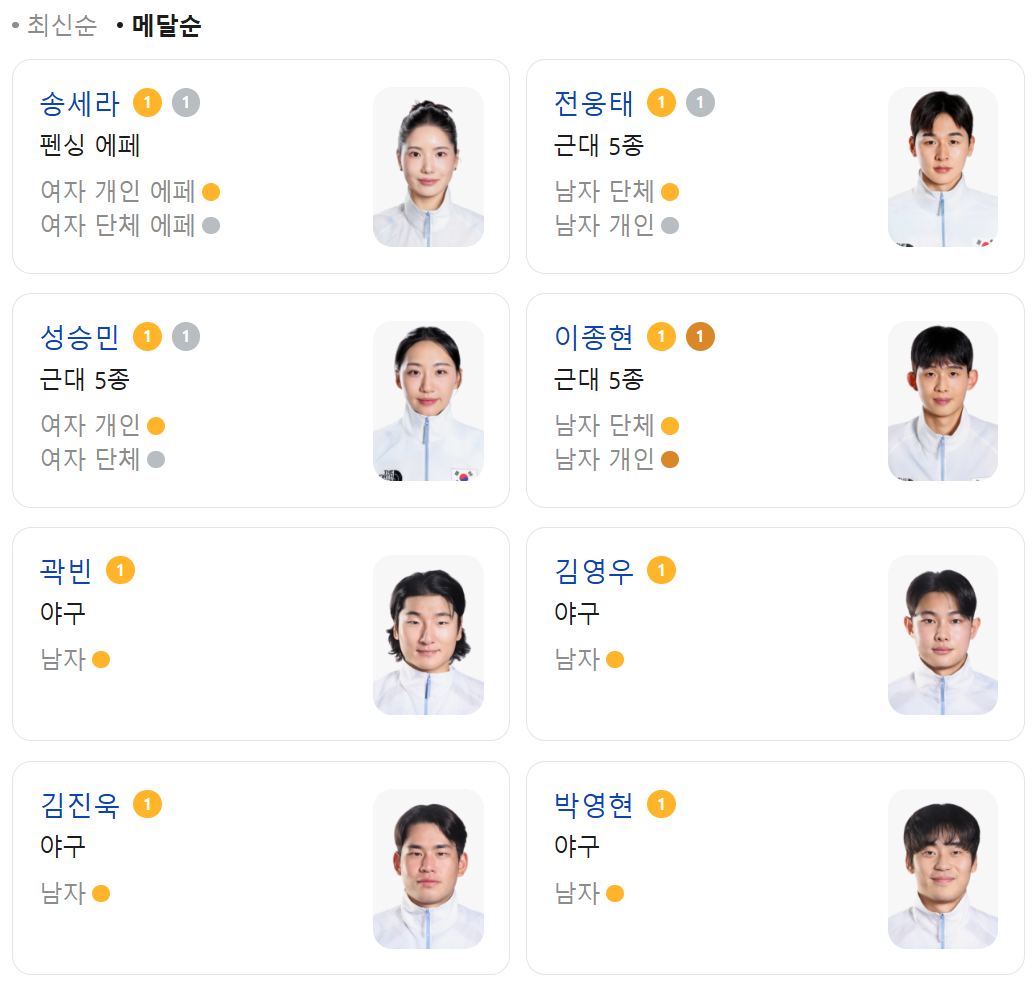Select the 메달순 medal-order sort tab
Screen dimensions: 1032x989
[x=166, y=26]
